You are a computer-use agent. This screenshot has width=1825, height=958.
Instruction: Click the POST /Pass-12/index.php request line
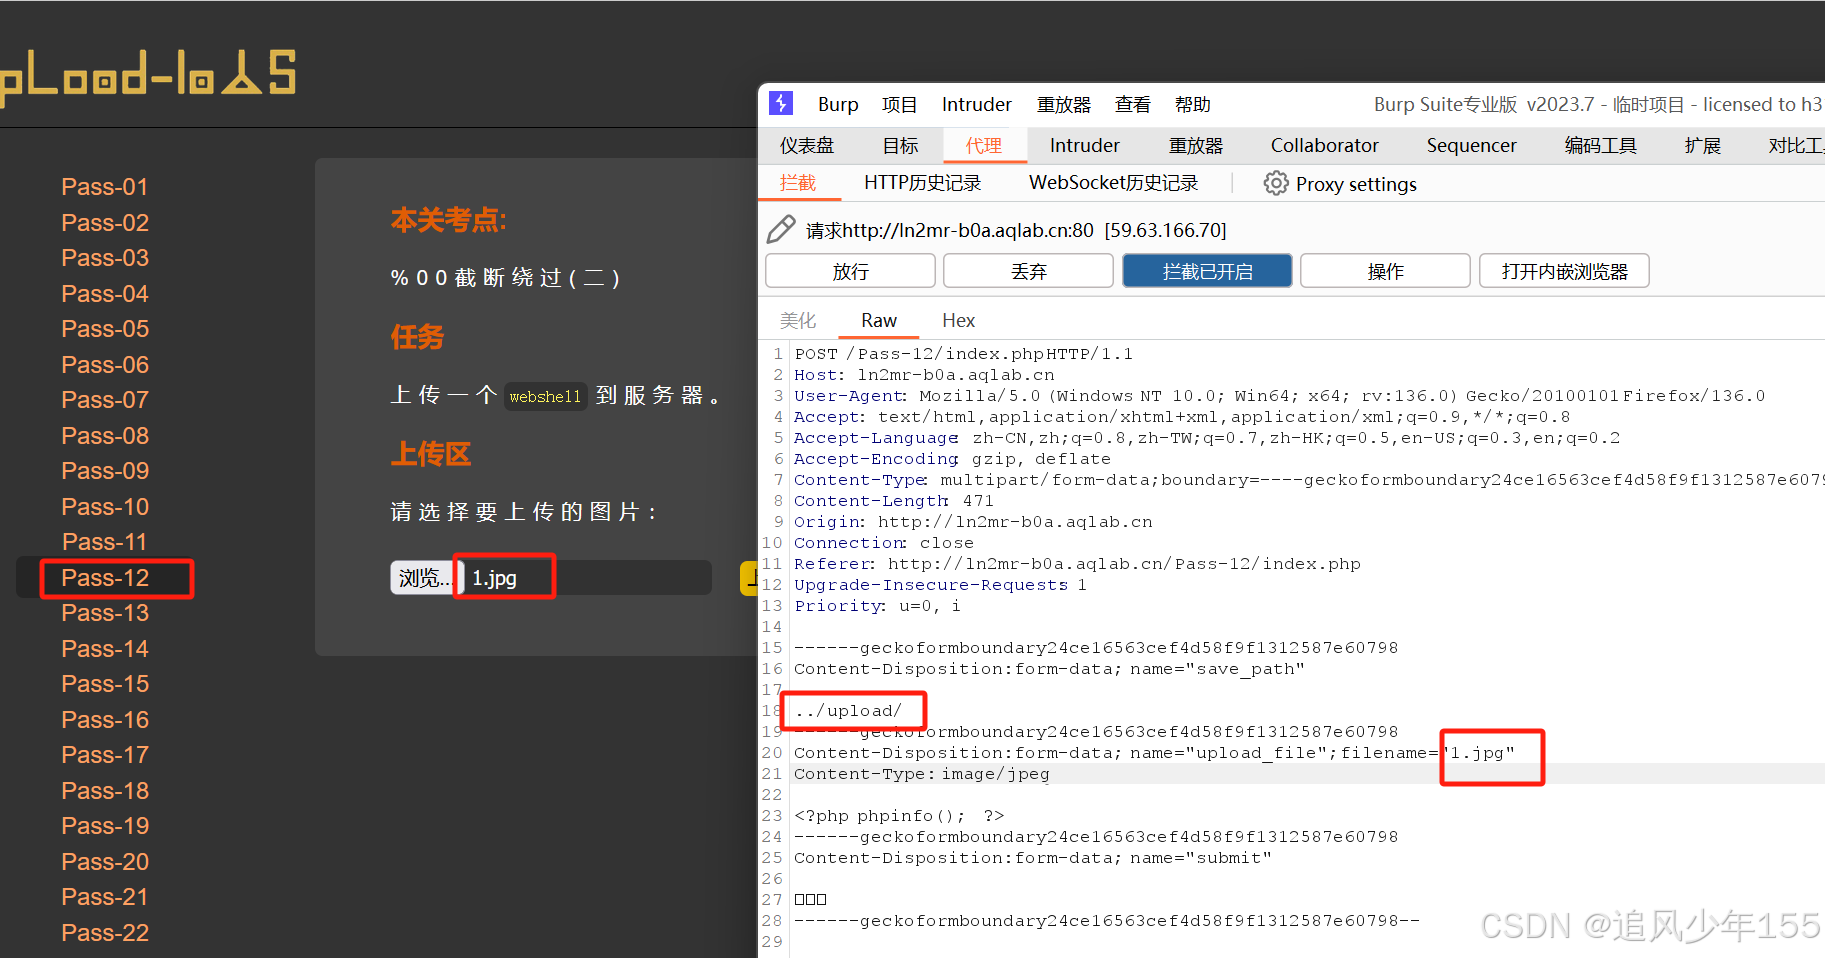click(x=964, y=354)
